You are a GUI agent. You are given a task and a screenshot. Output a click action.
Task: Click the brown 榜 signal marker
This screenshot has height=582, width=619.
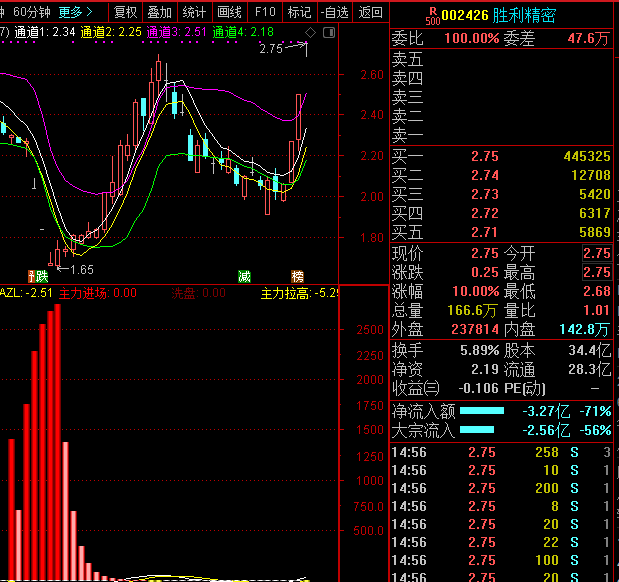click(x=297, y=276)
